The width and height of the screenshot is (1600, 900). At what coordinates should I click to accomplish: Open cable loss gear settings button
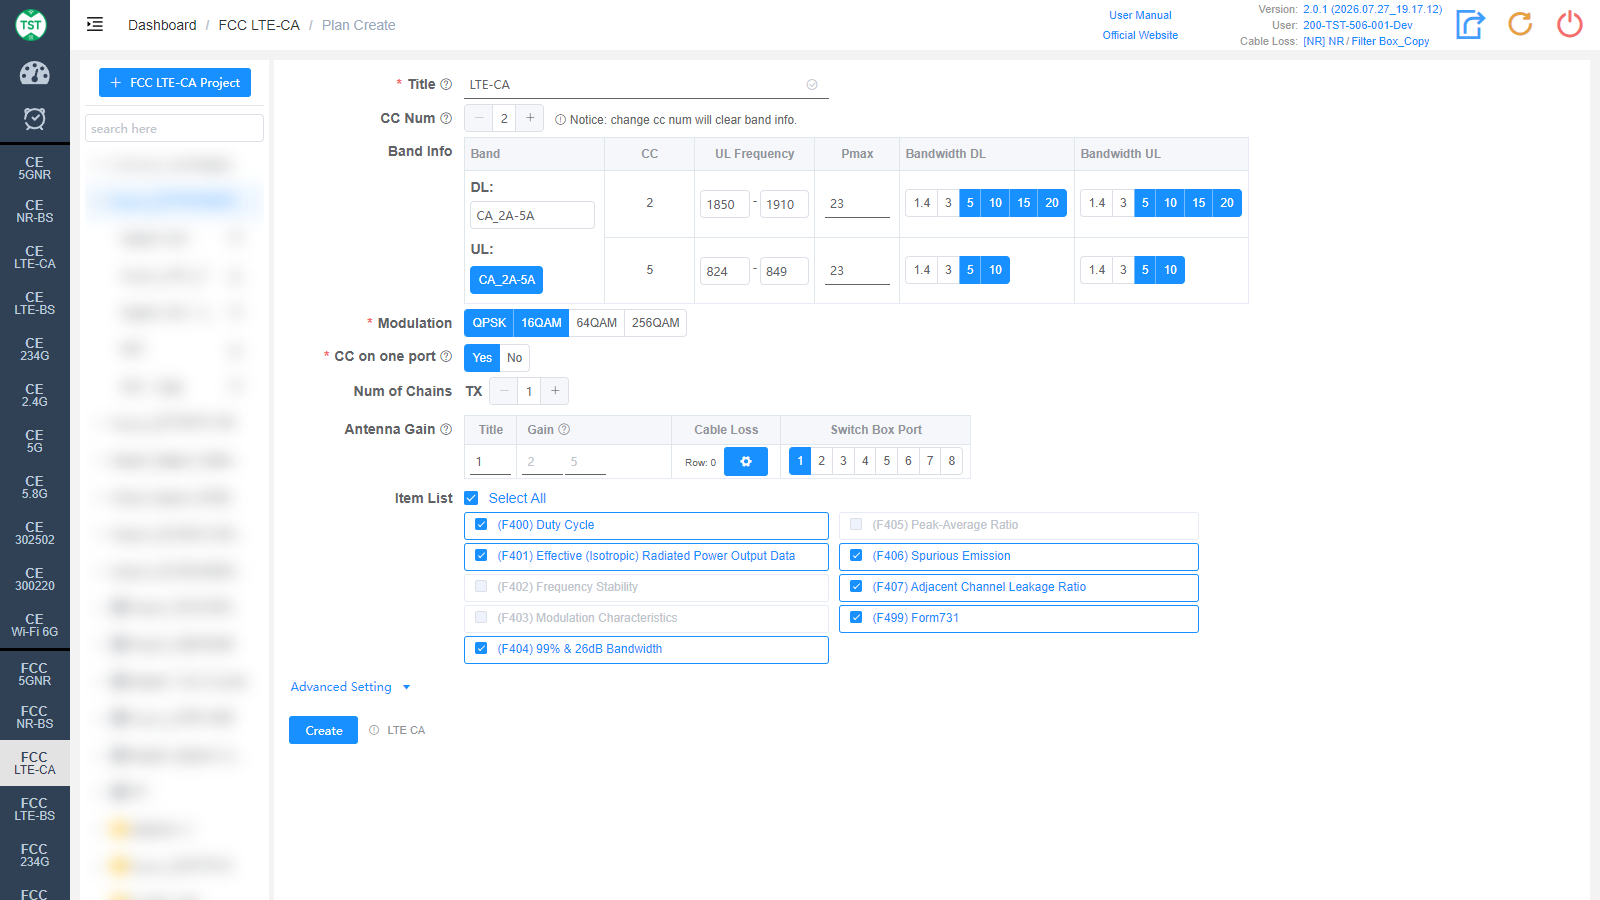[746, 462]
